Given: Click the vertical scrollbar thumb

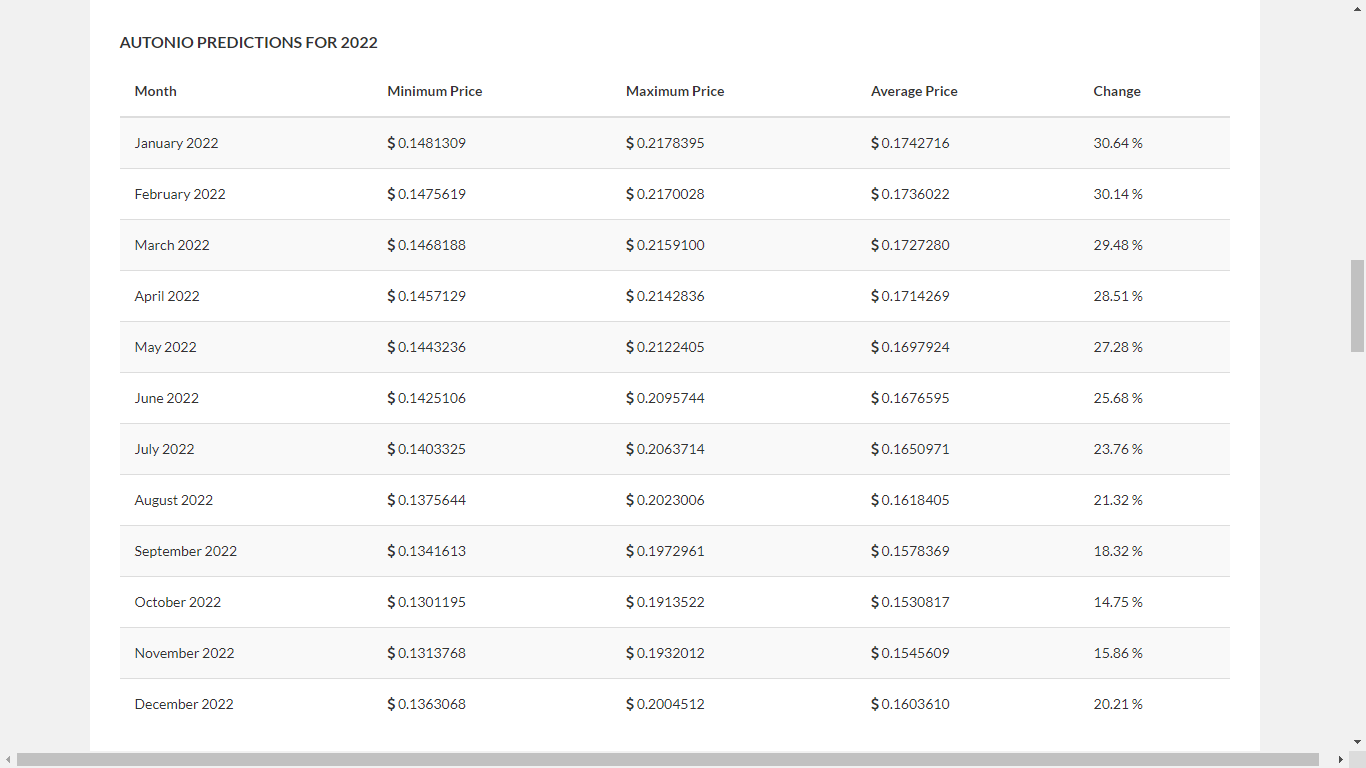Looking at the screenshot, I should click(x=1357, y=306).
